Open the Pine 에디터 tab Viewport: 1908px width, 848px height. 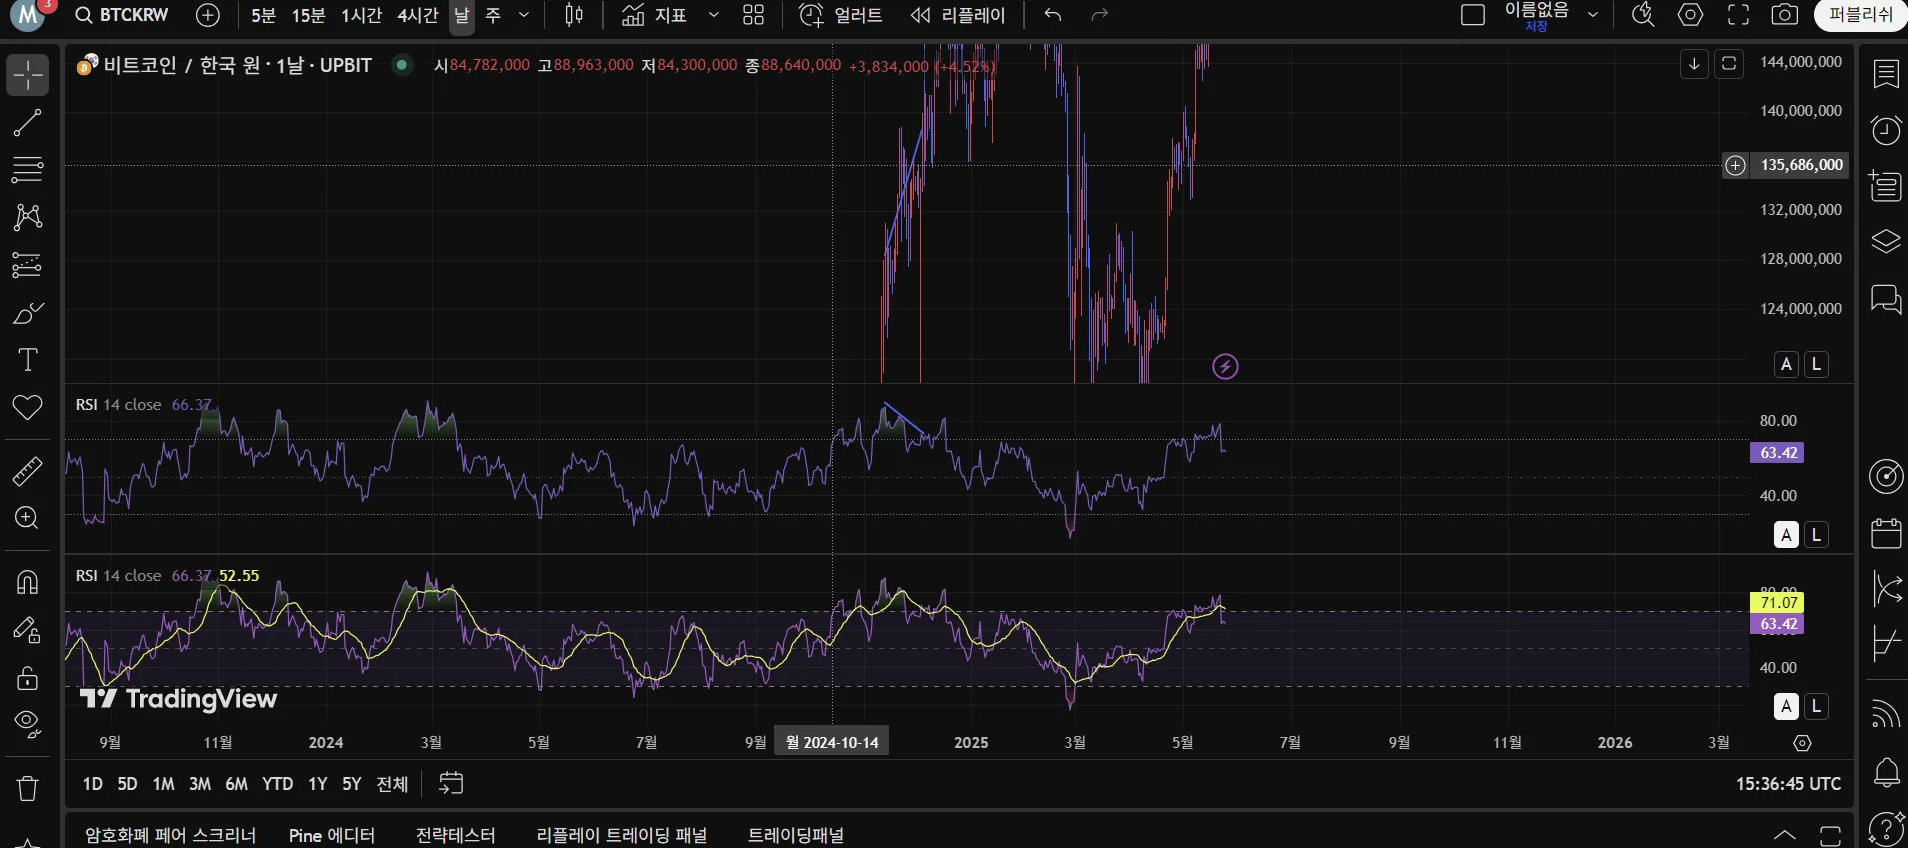332,835
